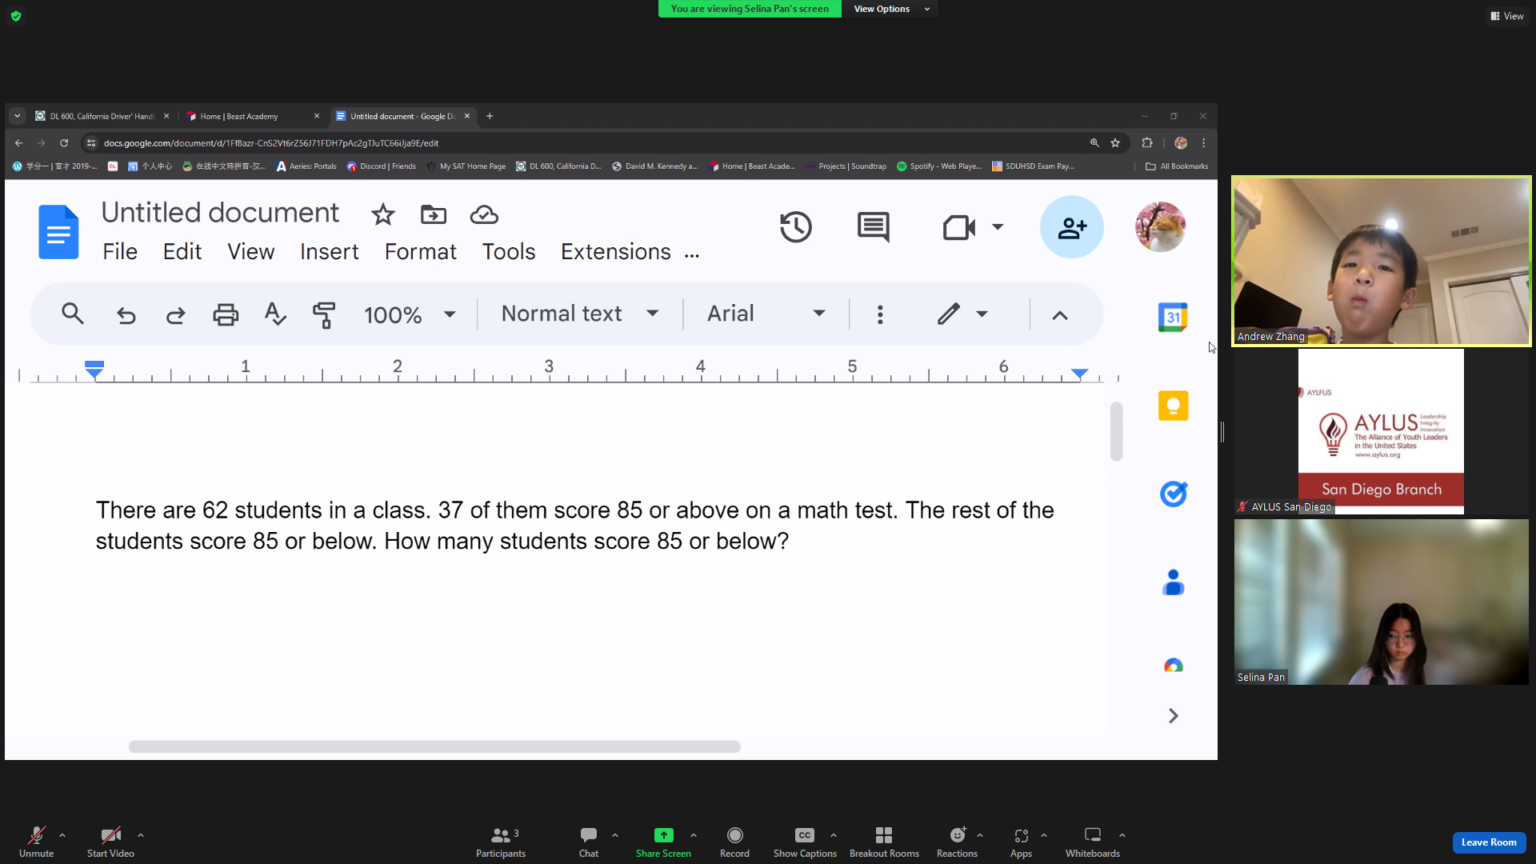Open Normal text style dropdown
The image size is (1536, 864).
pos(580,314)
